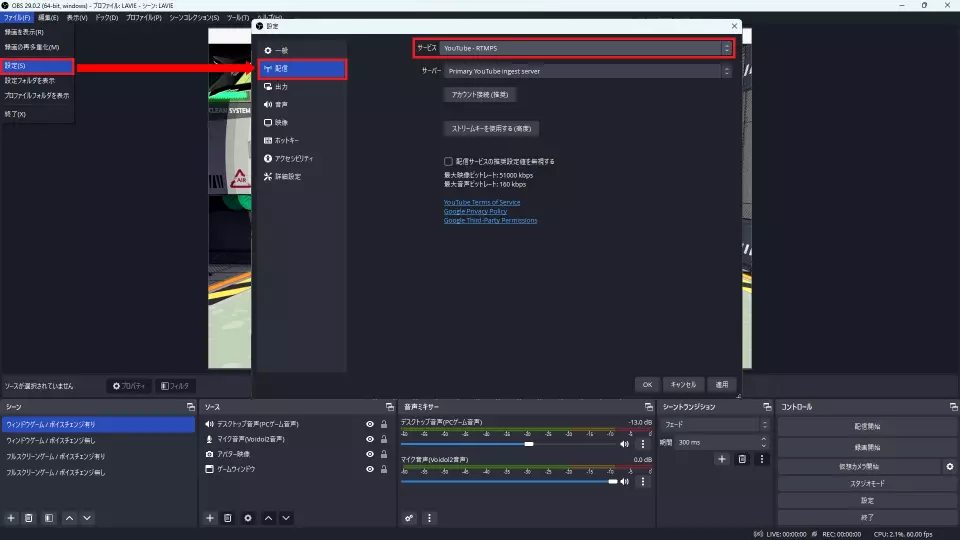The width and height of the screenshot is (960, 540).
Task: Choose 設定(S) in the File menu
Action: (37, 66)
